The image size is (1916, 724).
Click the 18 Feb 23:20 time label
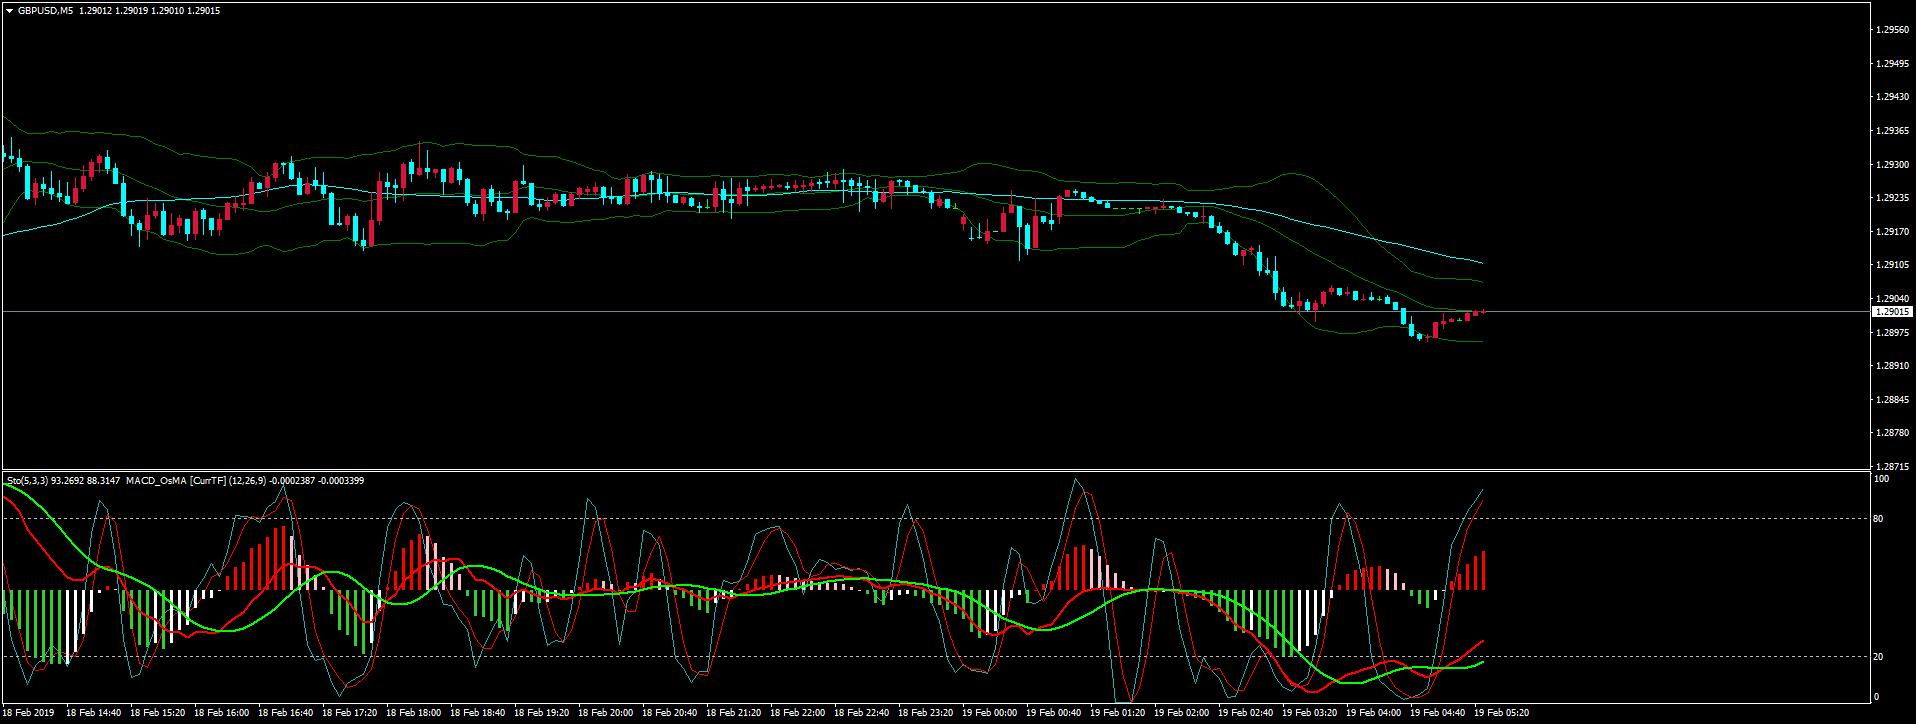click(x=925, y=714)
